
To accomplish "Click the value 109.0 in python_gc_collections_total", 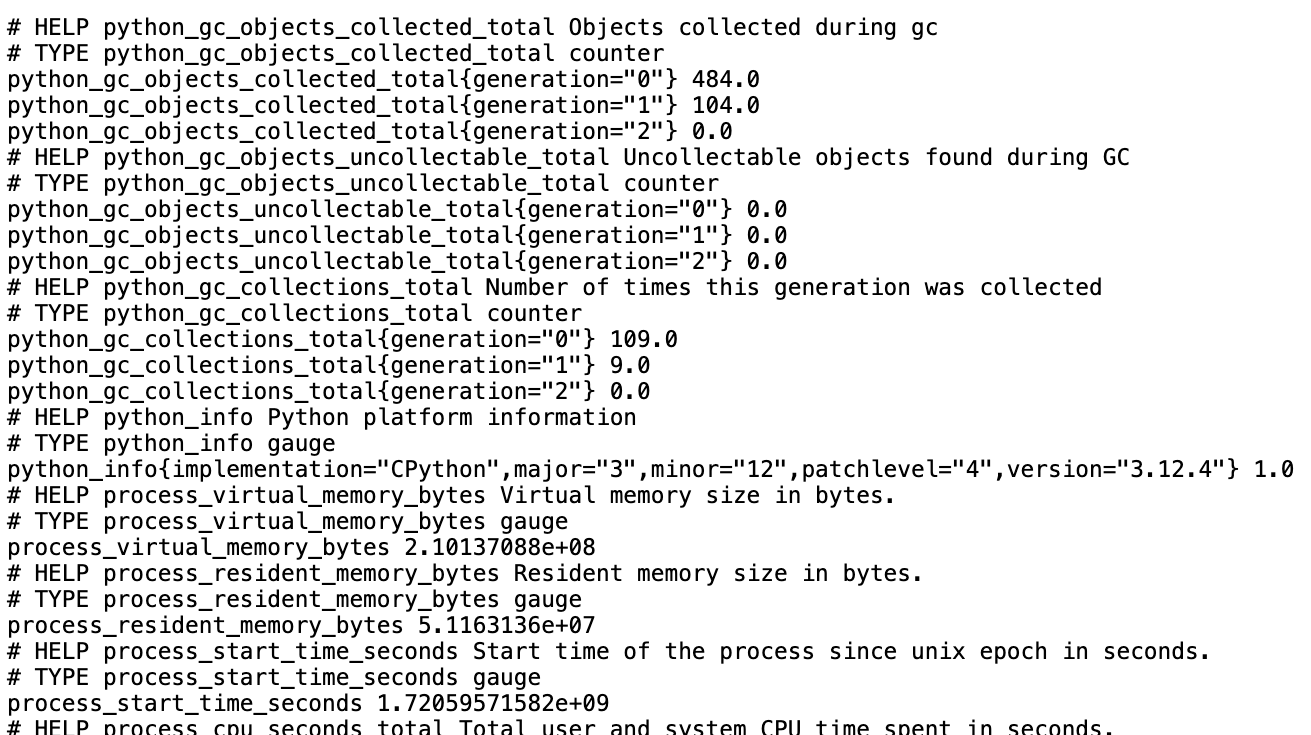I will pos(643,339).
